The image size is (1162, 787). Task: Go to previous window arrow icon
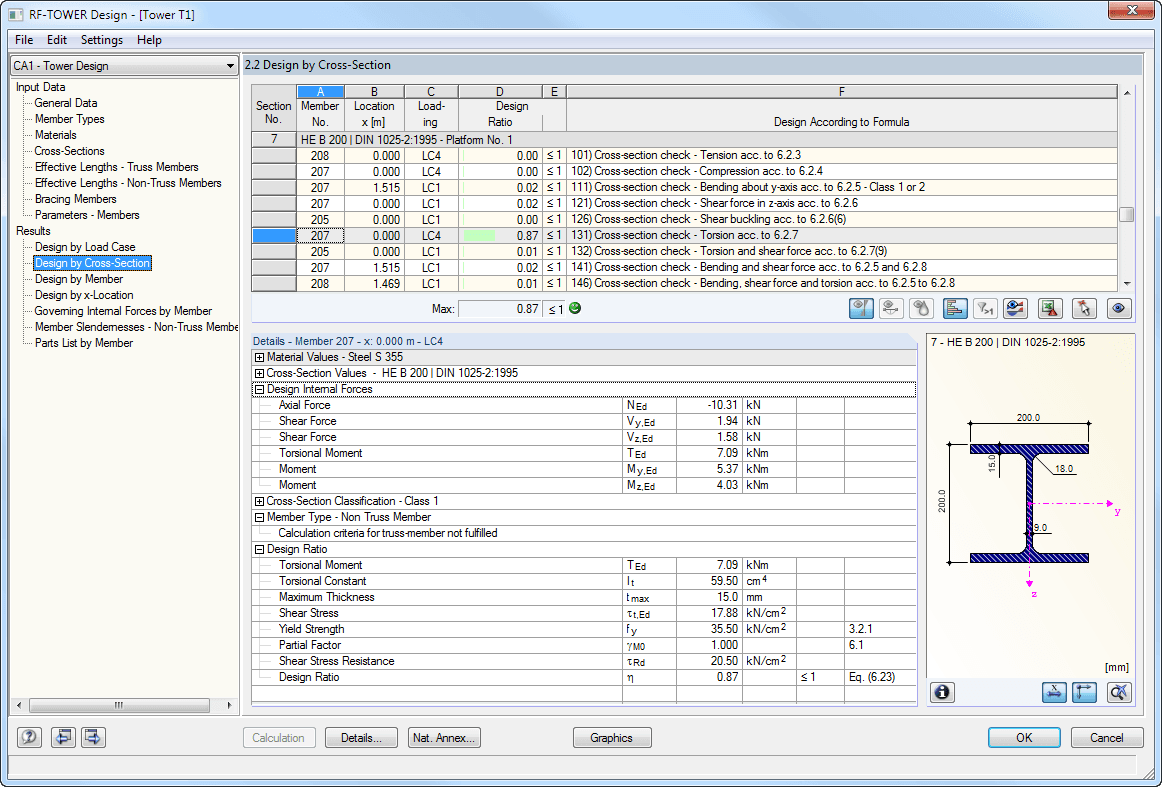click(62, 738)
